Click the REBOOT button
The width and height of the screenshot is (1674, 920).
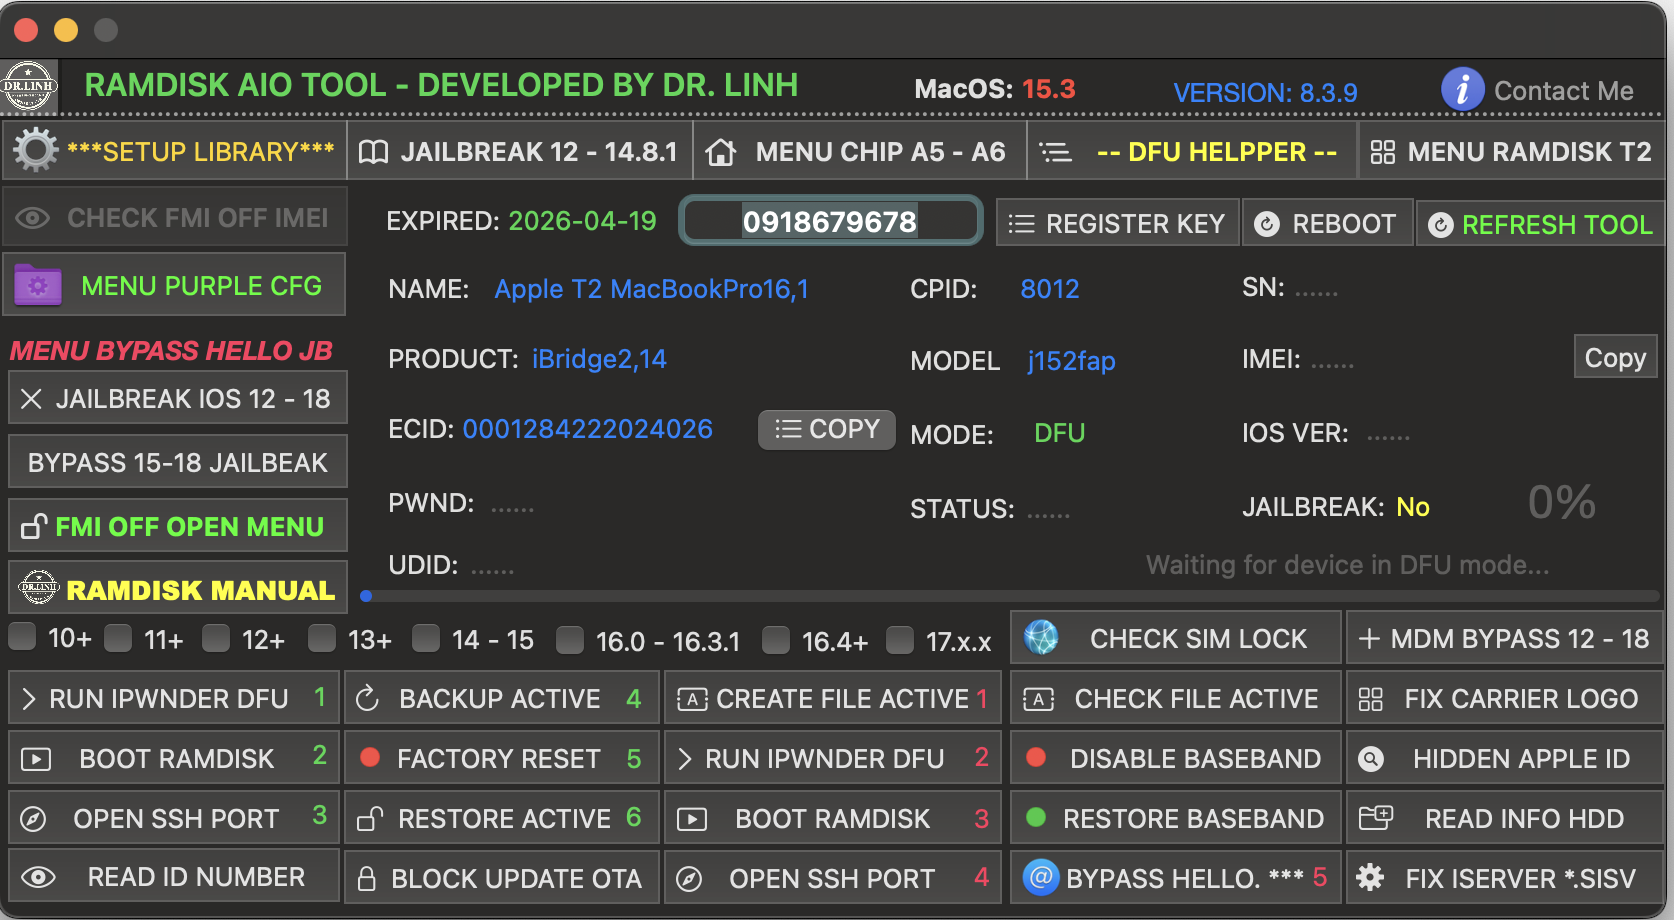1327,223
